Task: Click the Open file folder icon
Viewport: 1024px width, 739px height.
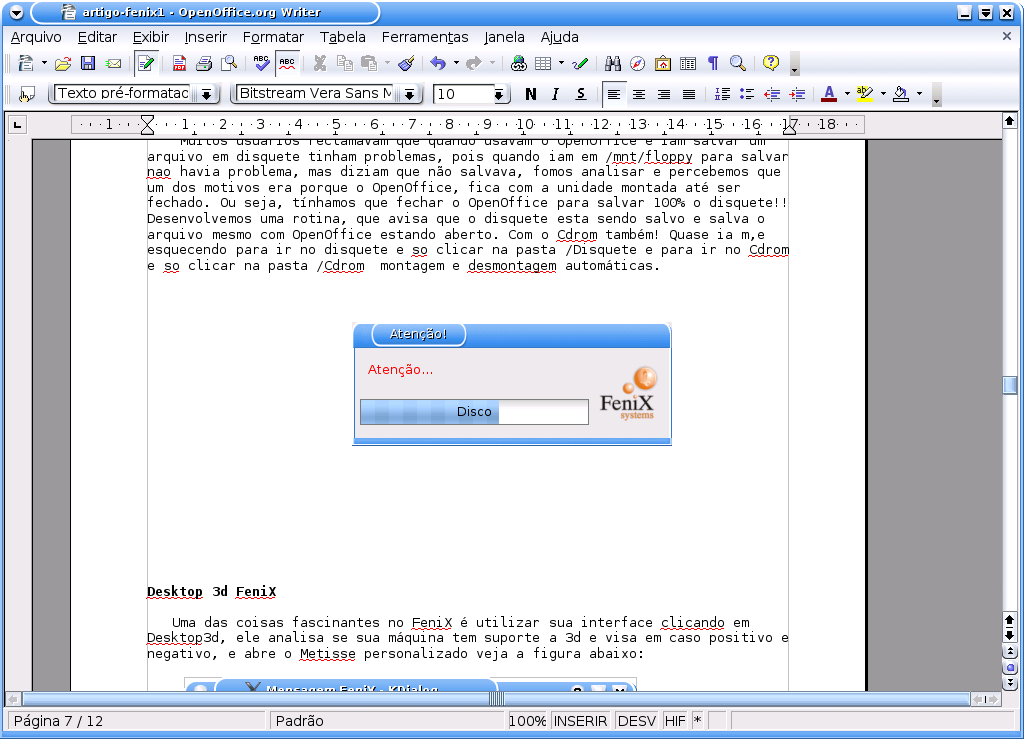Action: tap(63, 63)
